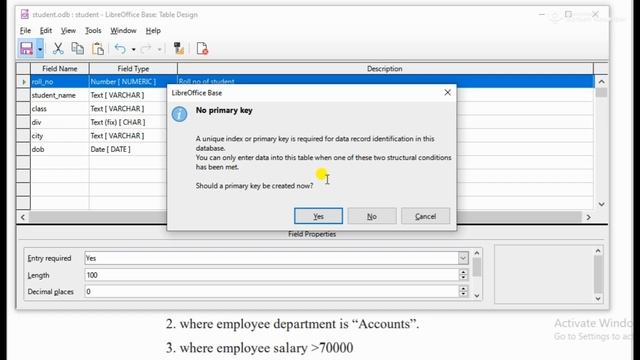Image resolution: width=640 pixels, height=360 pixels.
Task: Click the Description column header
Action: pos(385,69)
